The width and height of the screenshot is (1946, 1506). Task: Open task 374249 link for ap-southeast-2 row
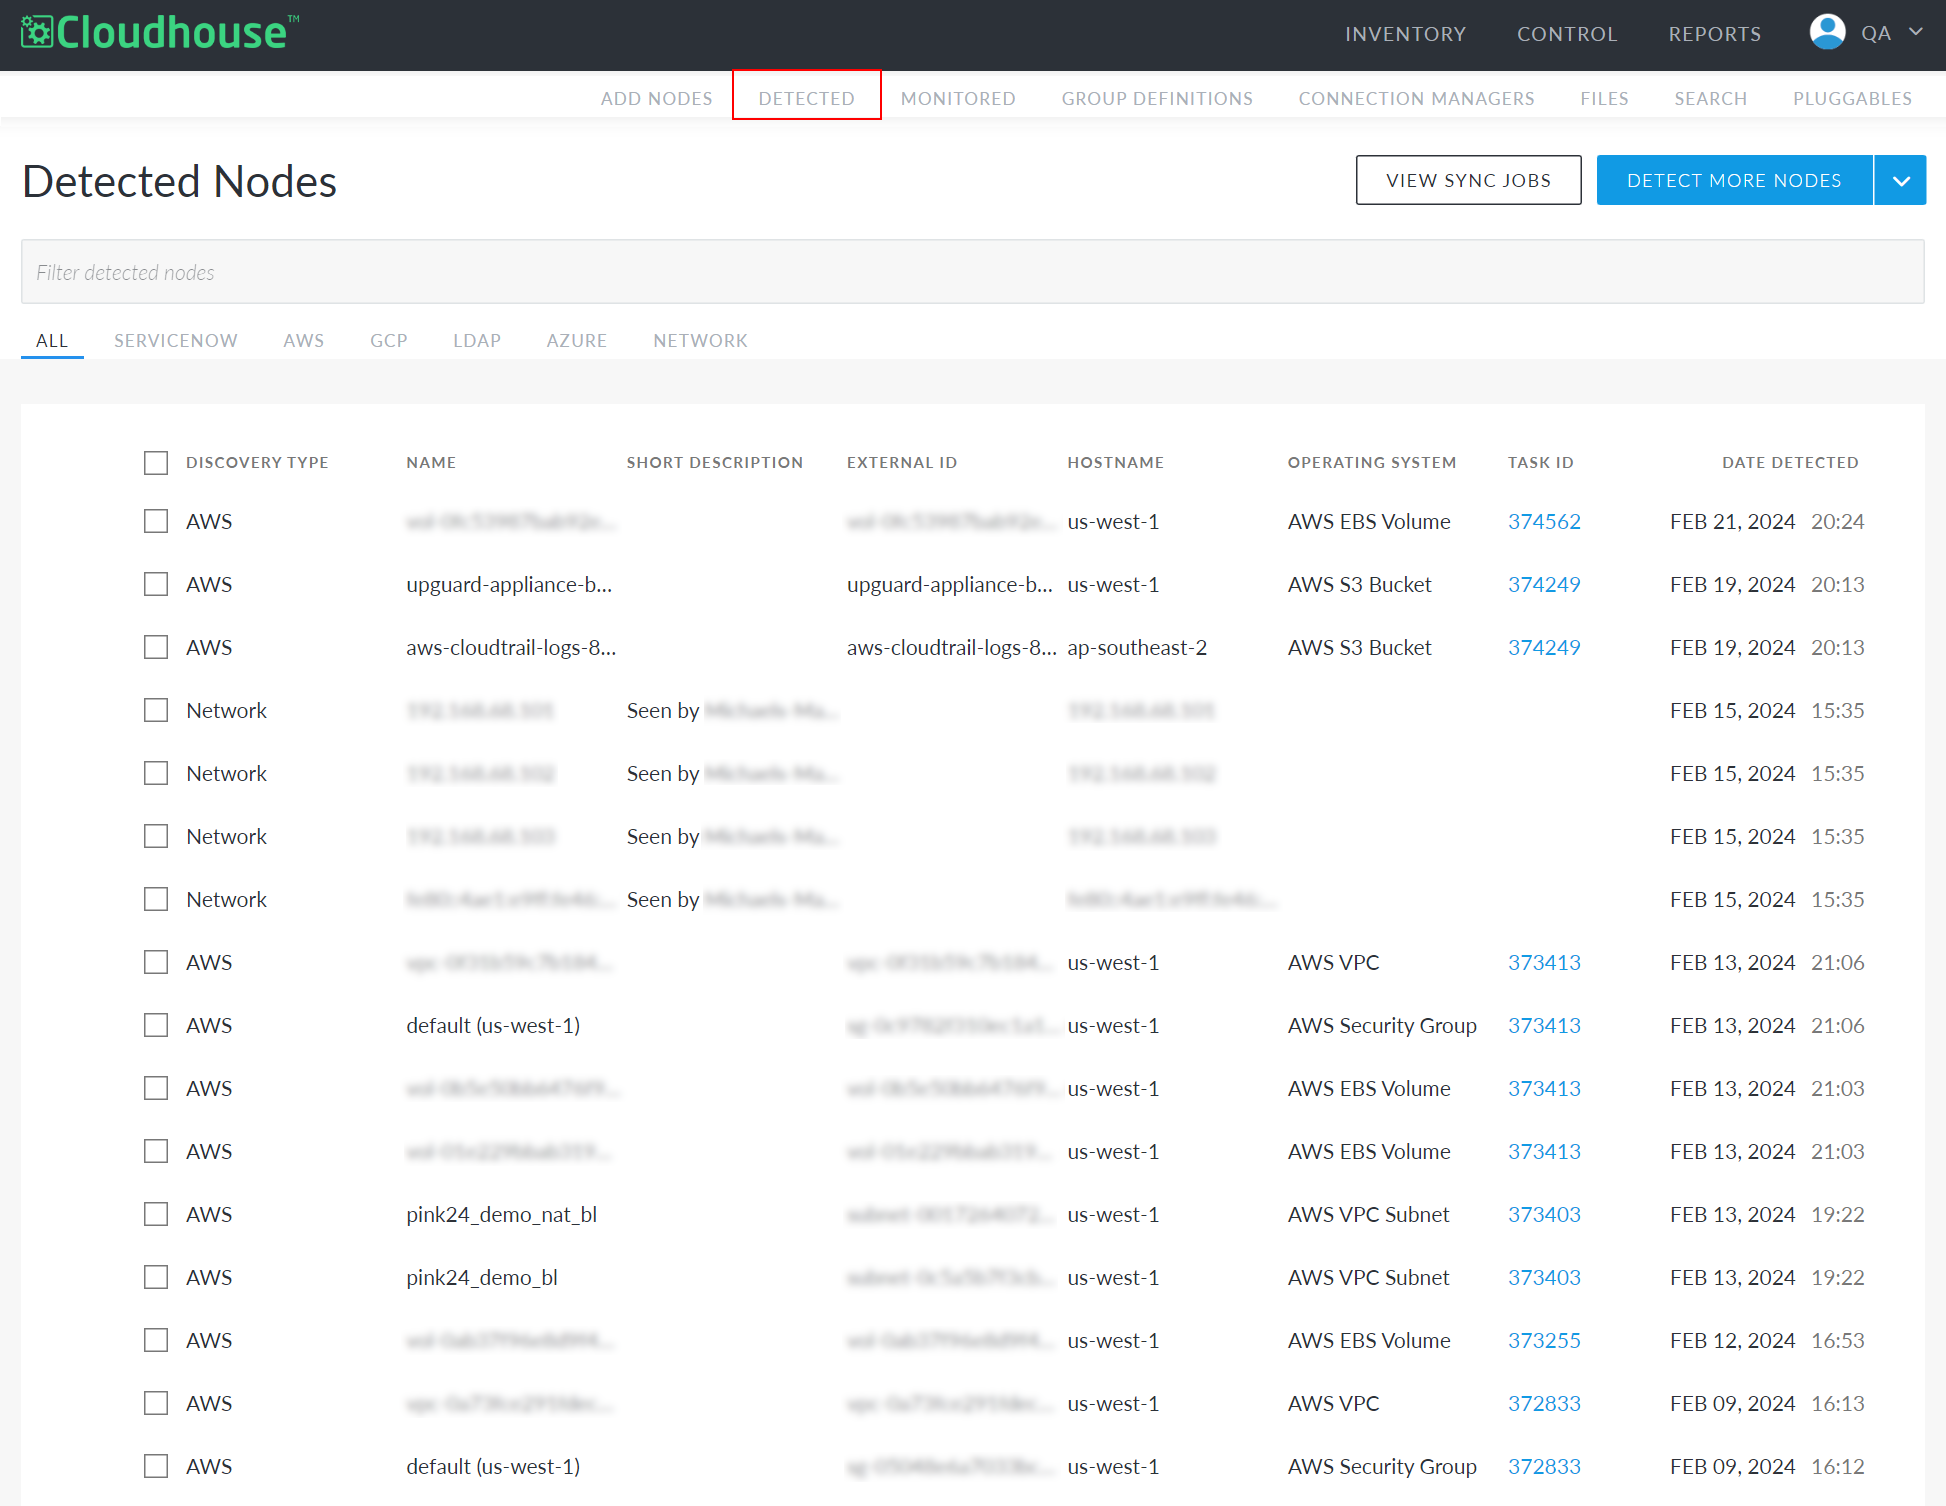click(1544, 647)
